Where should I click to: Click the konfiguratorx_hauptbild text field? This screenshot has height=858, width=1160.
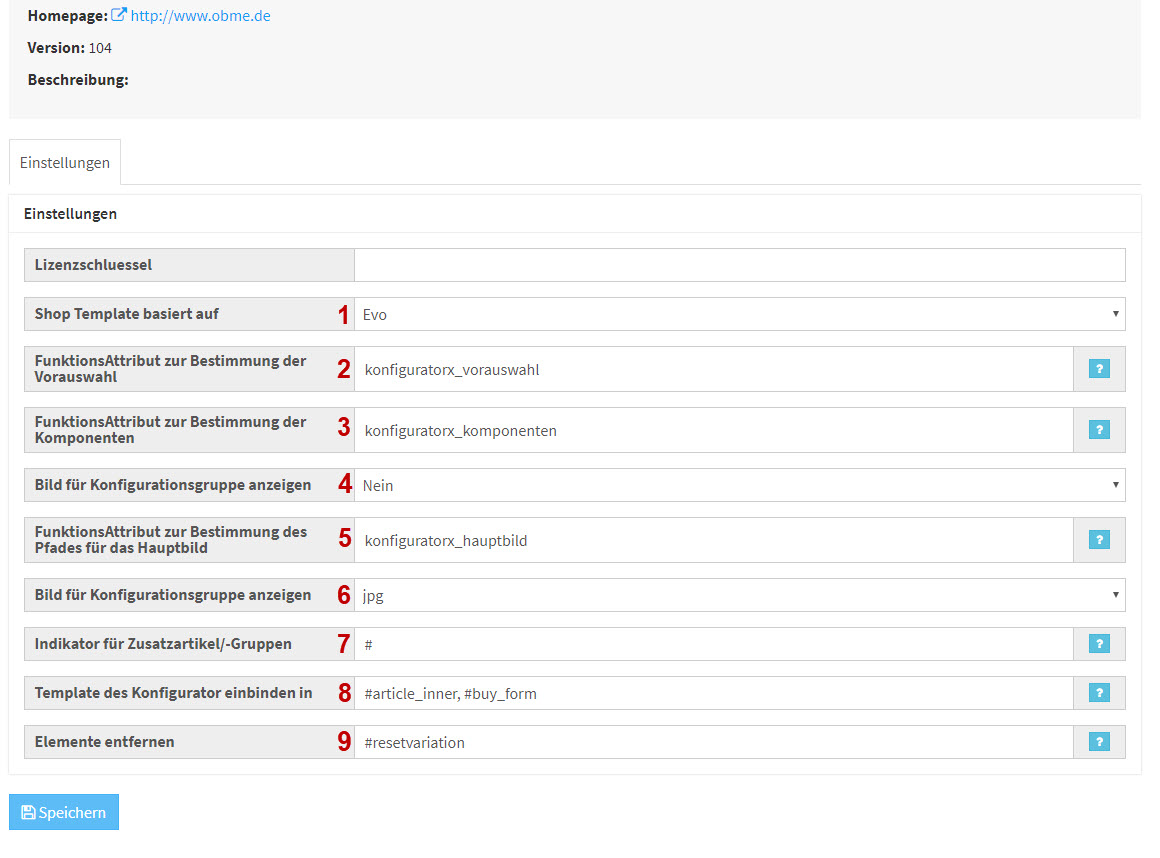point(713,540)
